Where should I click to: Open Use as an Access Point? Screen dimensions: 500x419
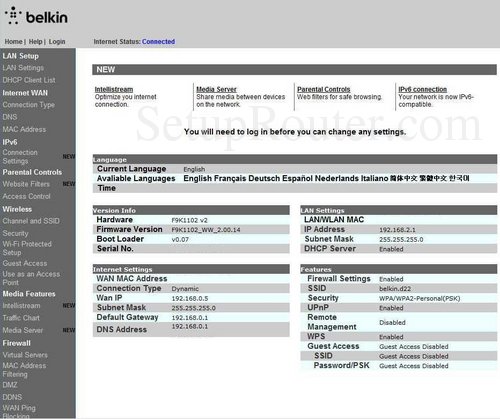tap(31, 278)
